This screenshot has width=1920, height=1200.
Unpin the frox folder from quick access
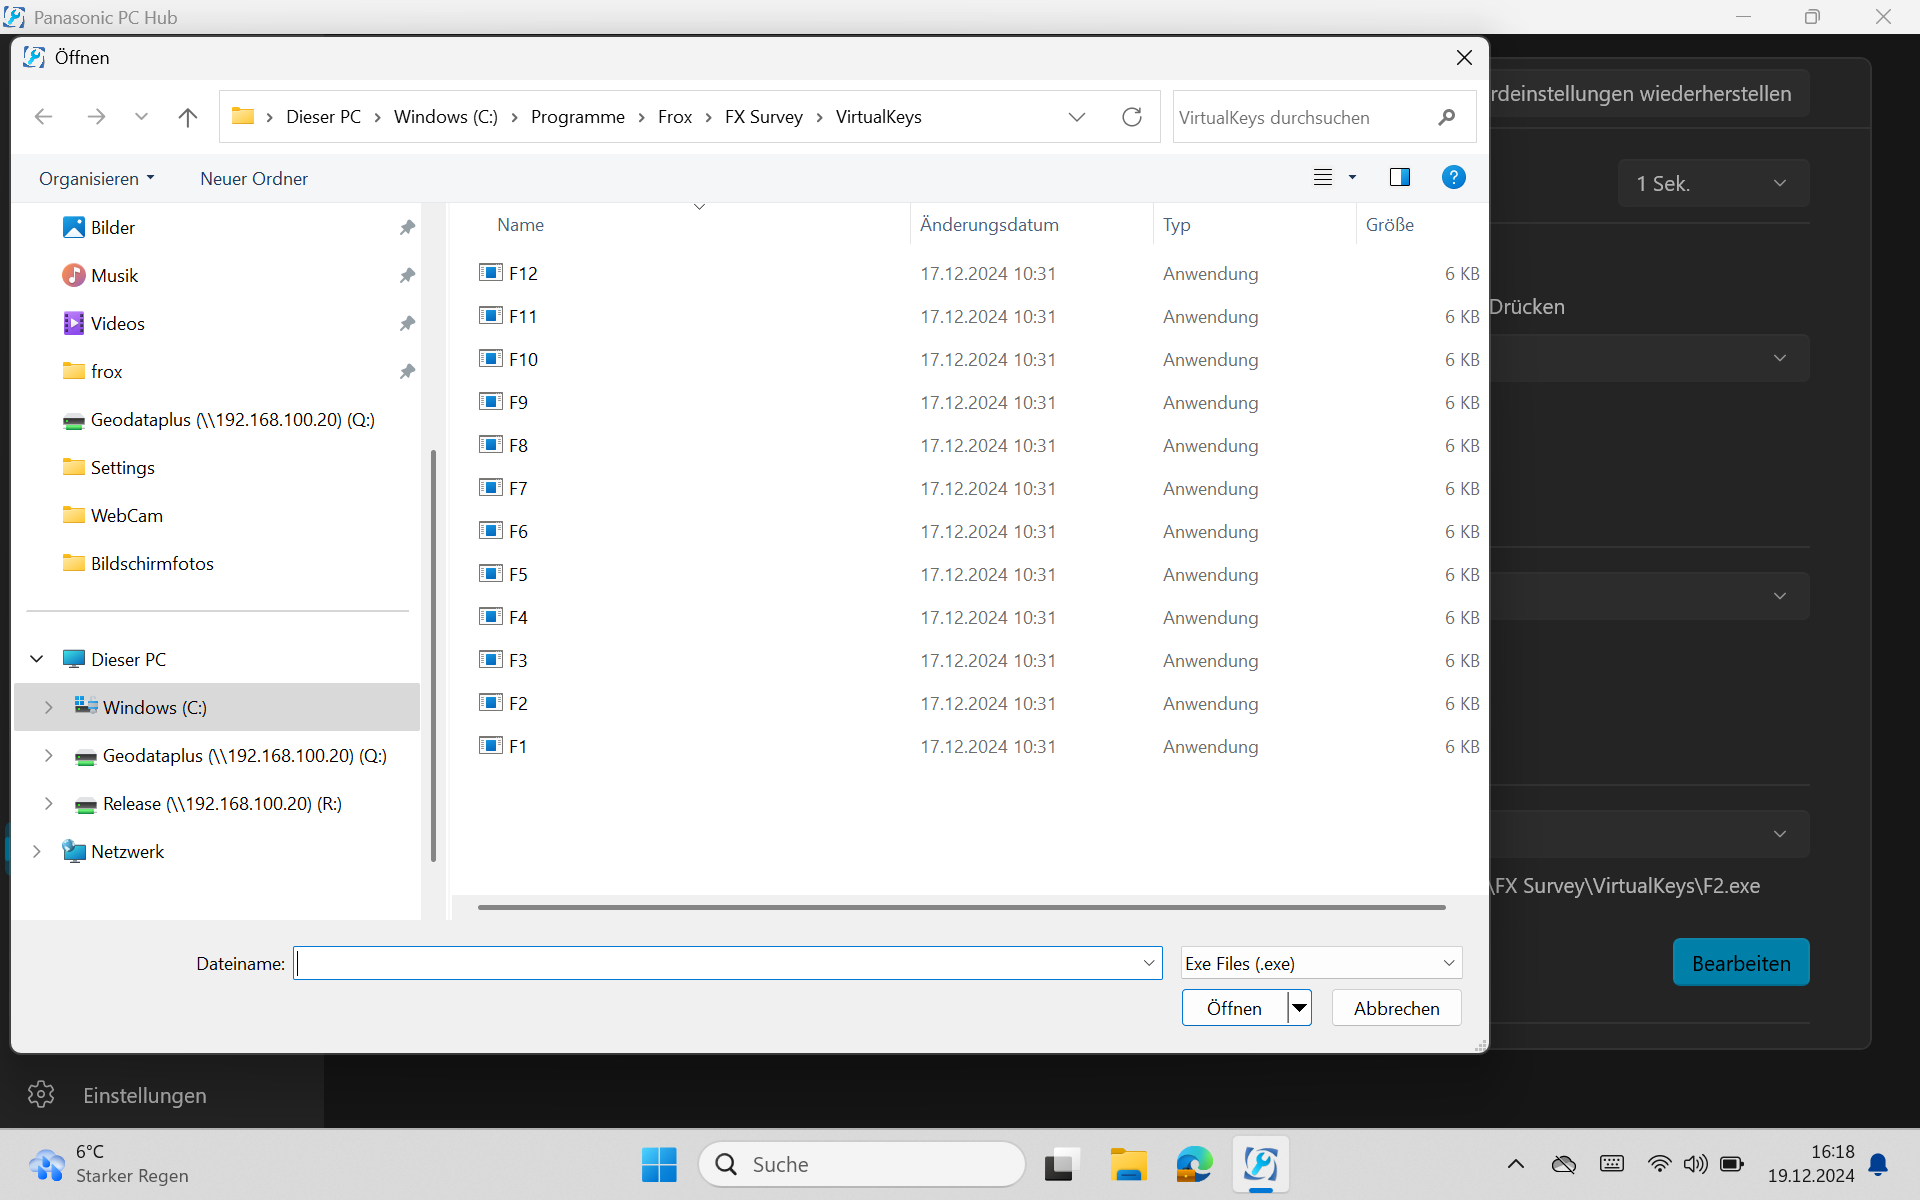[407, 372]
